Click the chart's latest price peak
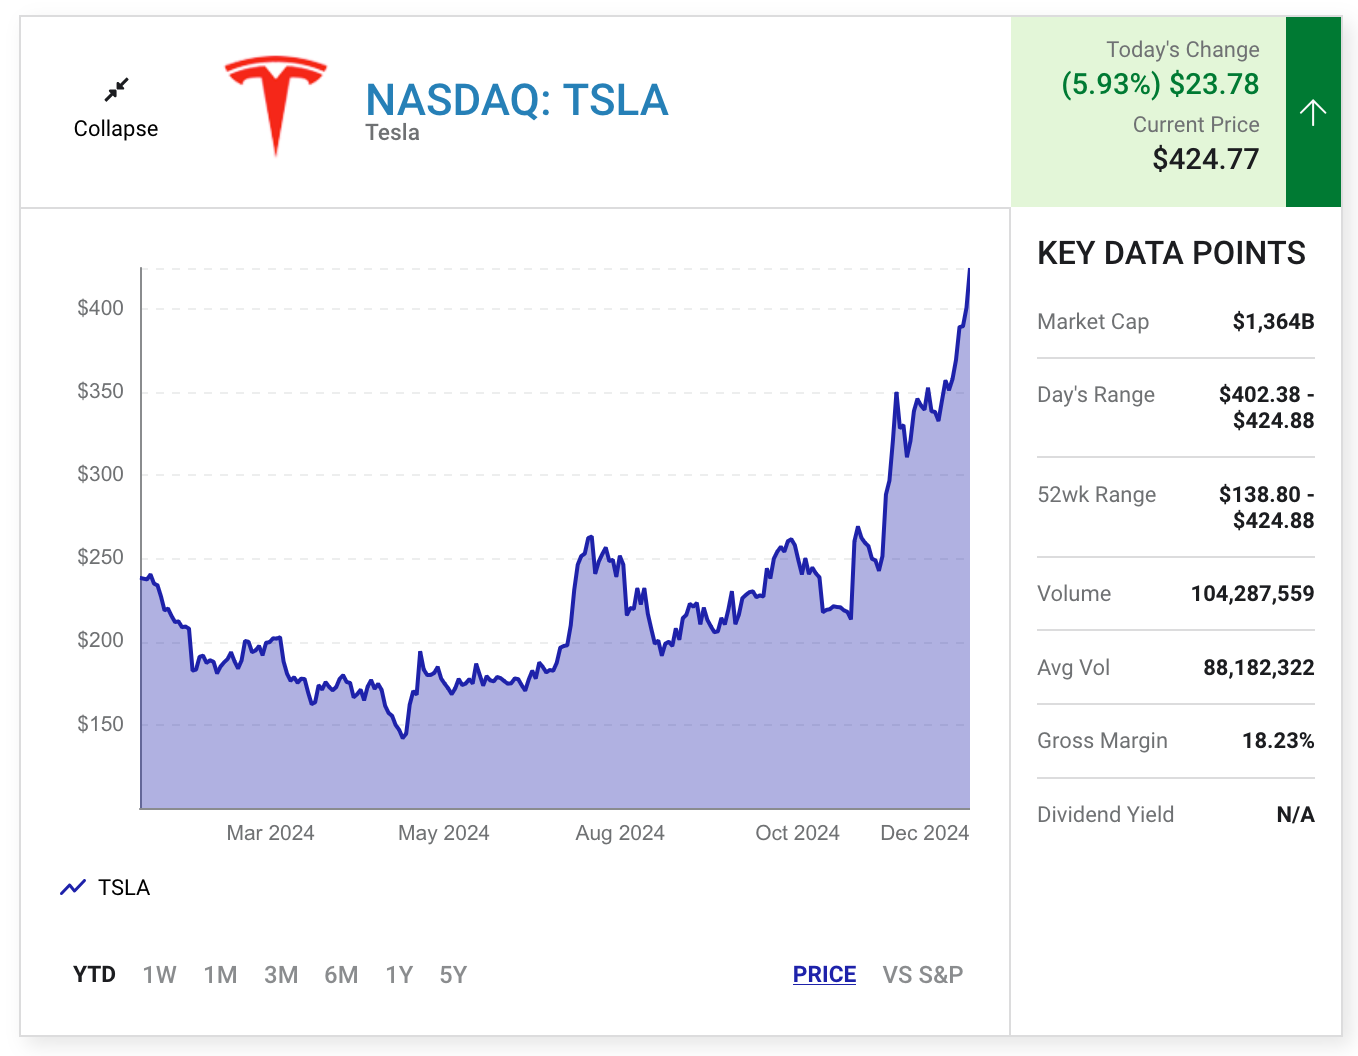1358x1056 pixels. click(968, 271)
